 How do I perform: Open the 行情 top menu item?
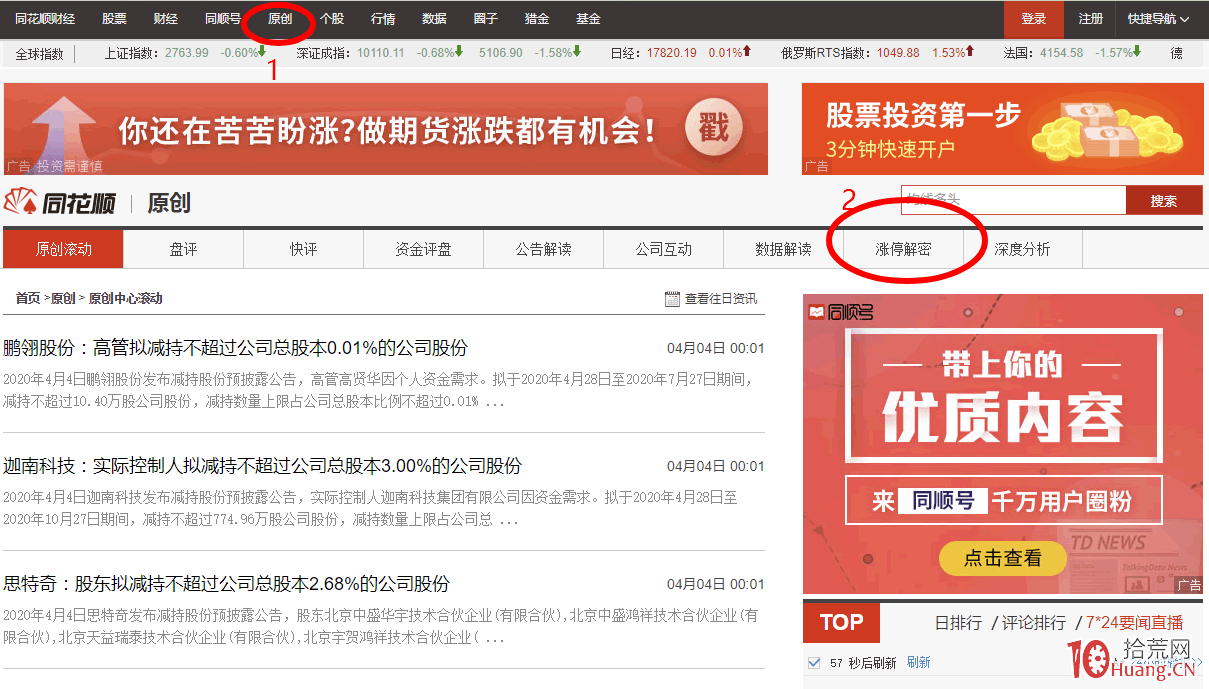coord(383,19)
